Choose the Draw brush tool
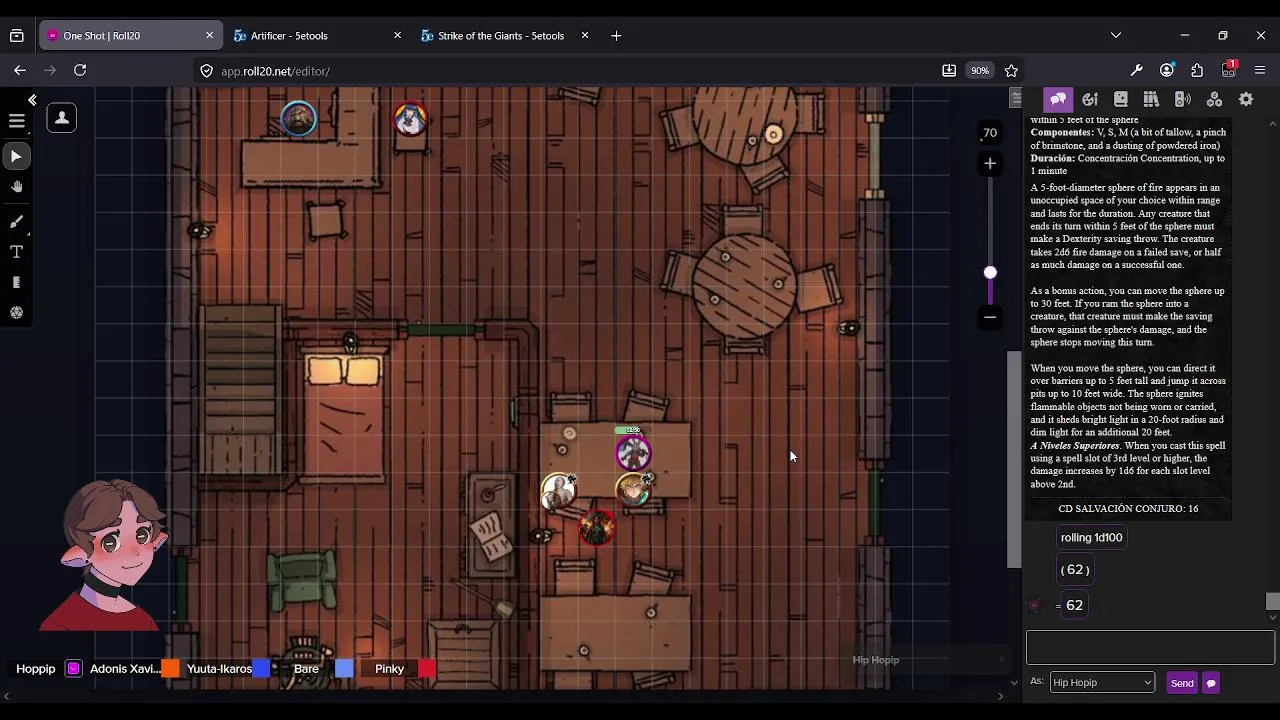The width and height of the screenshot is (1280, 720). click(16, 221)
